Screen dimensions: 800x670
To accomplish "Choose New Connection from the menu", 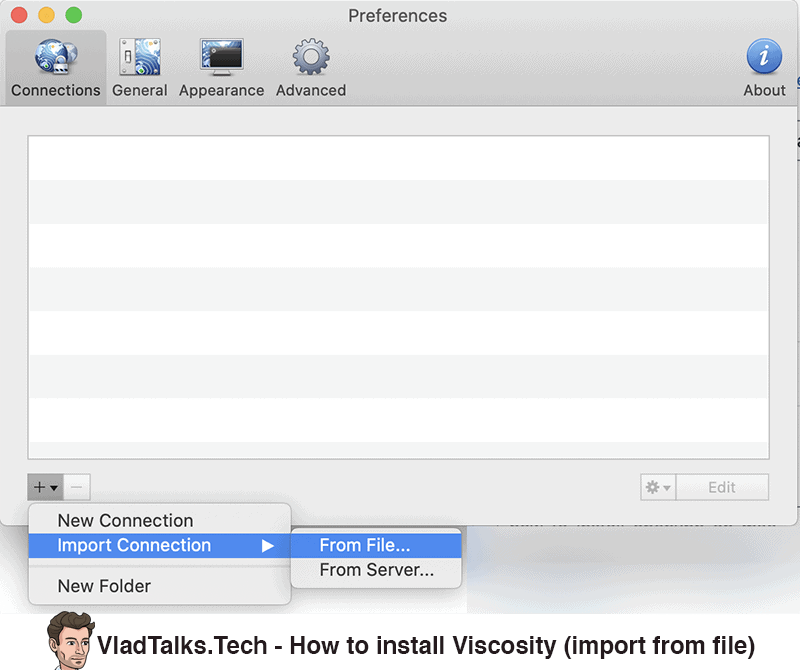I will [x=160, y=520].
